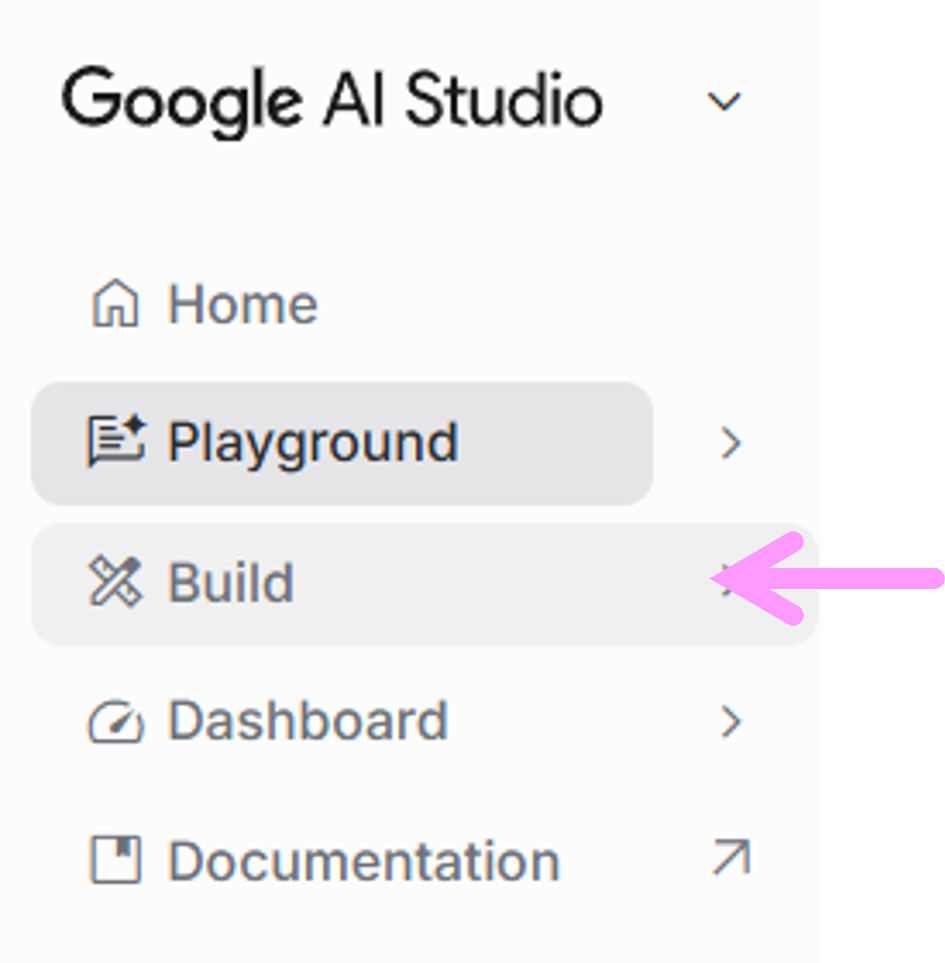Click the Build tools icon
The height and width of the screenshot is (963, 945).
click(116, 582)
